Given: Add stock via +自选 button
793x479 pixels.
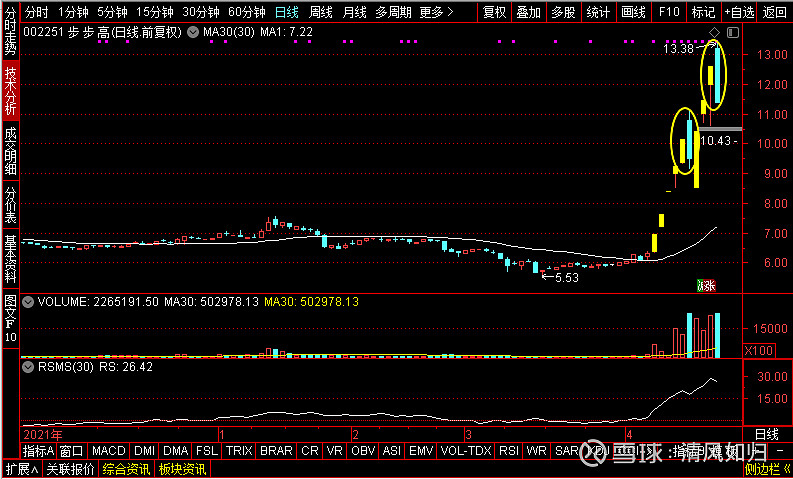Looking at the screenshot, I should click(738, 12).
